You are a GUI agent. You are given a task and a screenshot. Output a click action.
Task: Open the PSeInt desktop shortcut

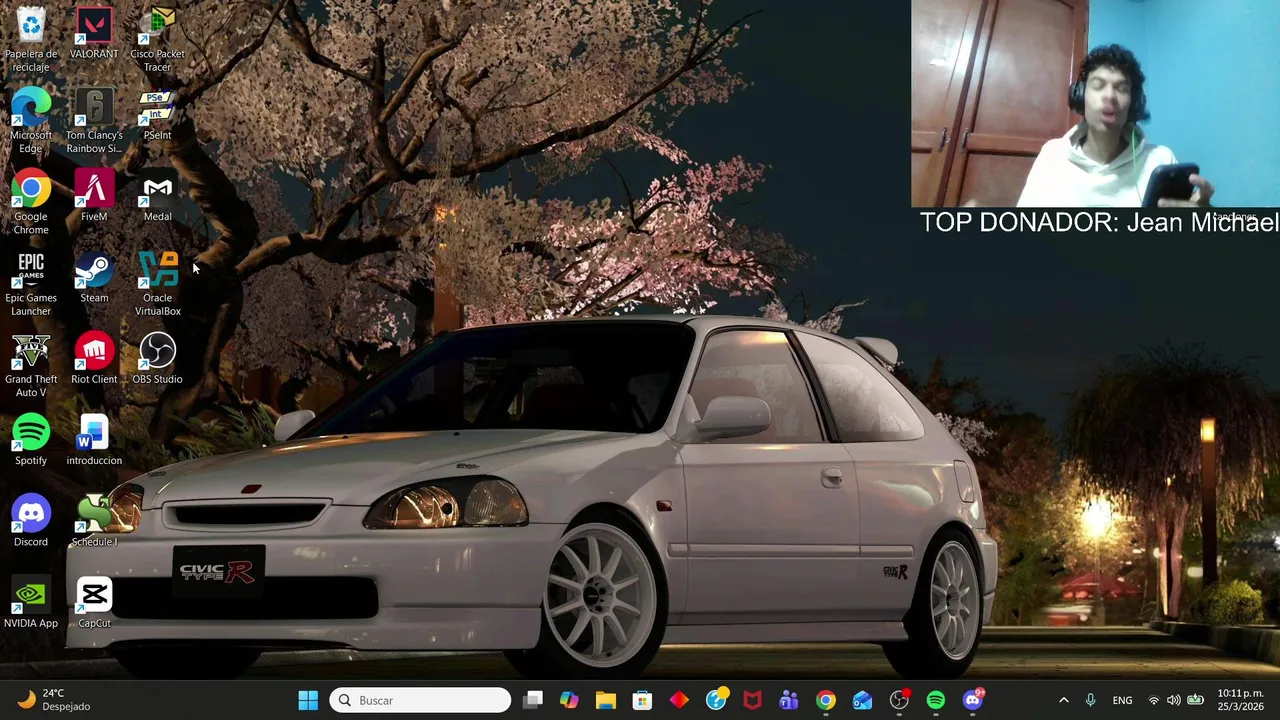pos(157,115)
